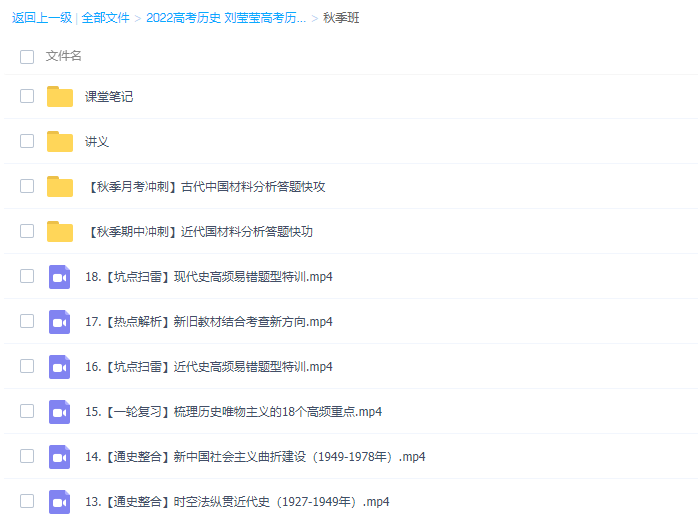
Task: Tick the checkbox for file 14 新中国社会主义曲折建设
Action: 27,457
